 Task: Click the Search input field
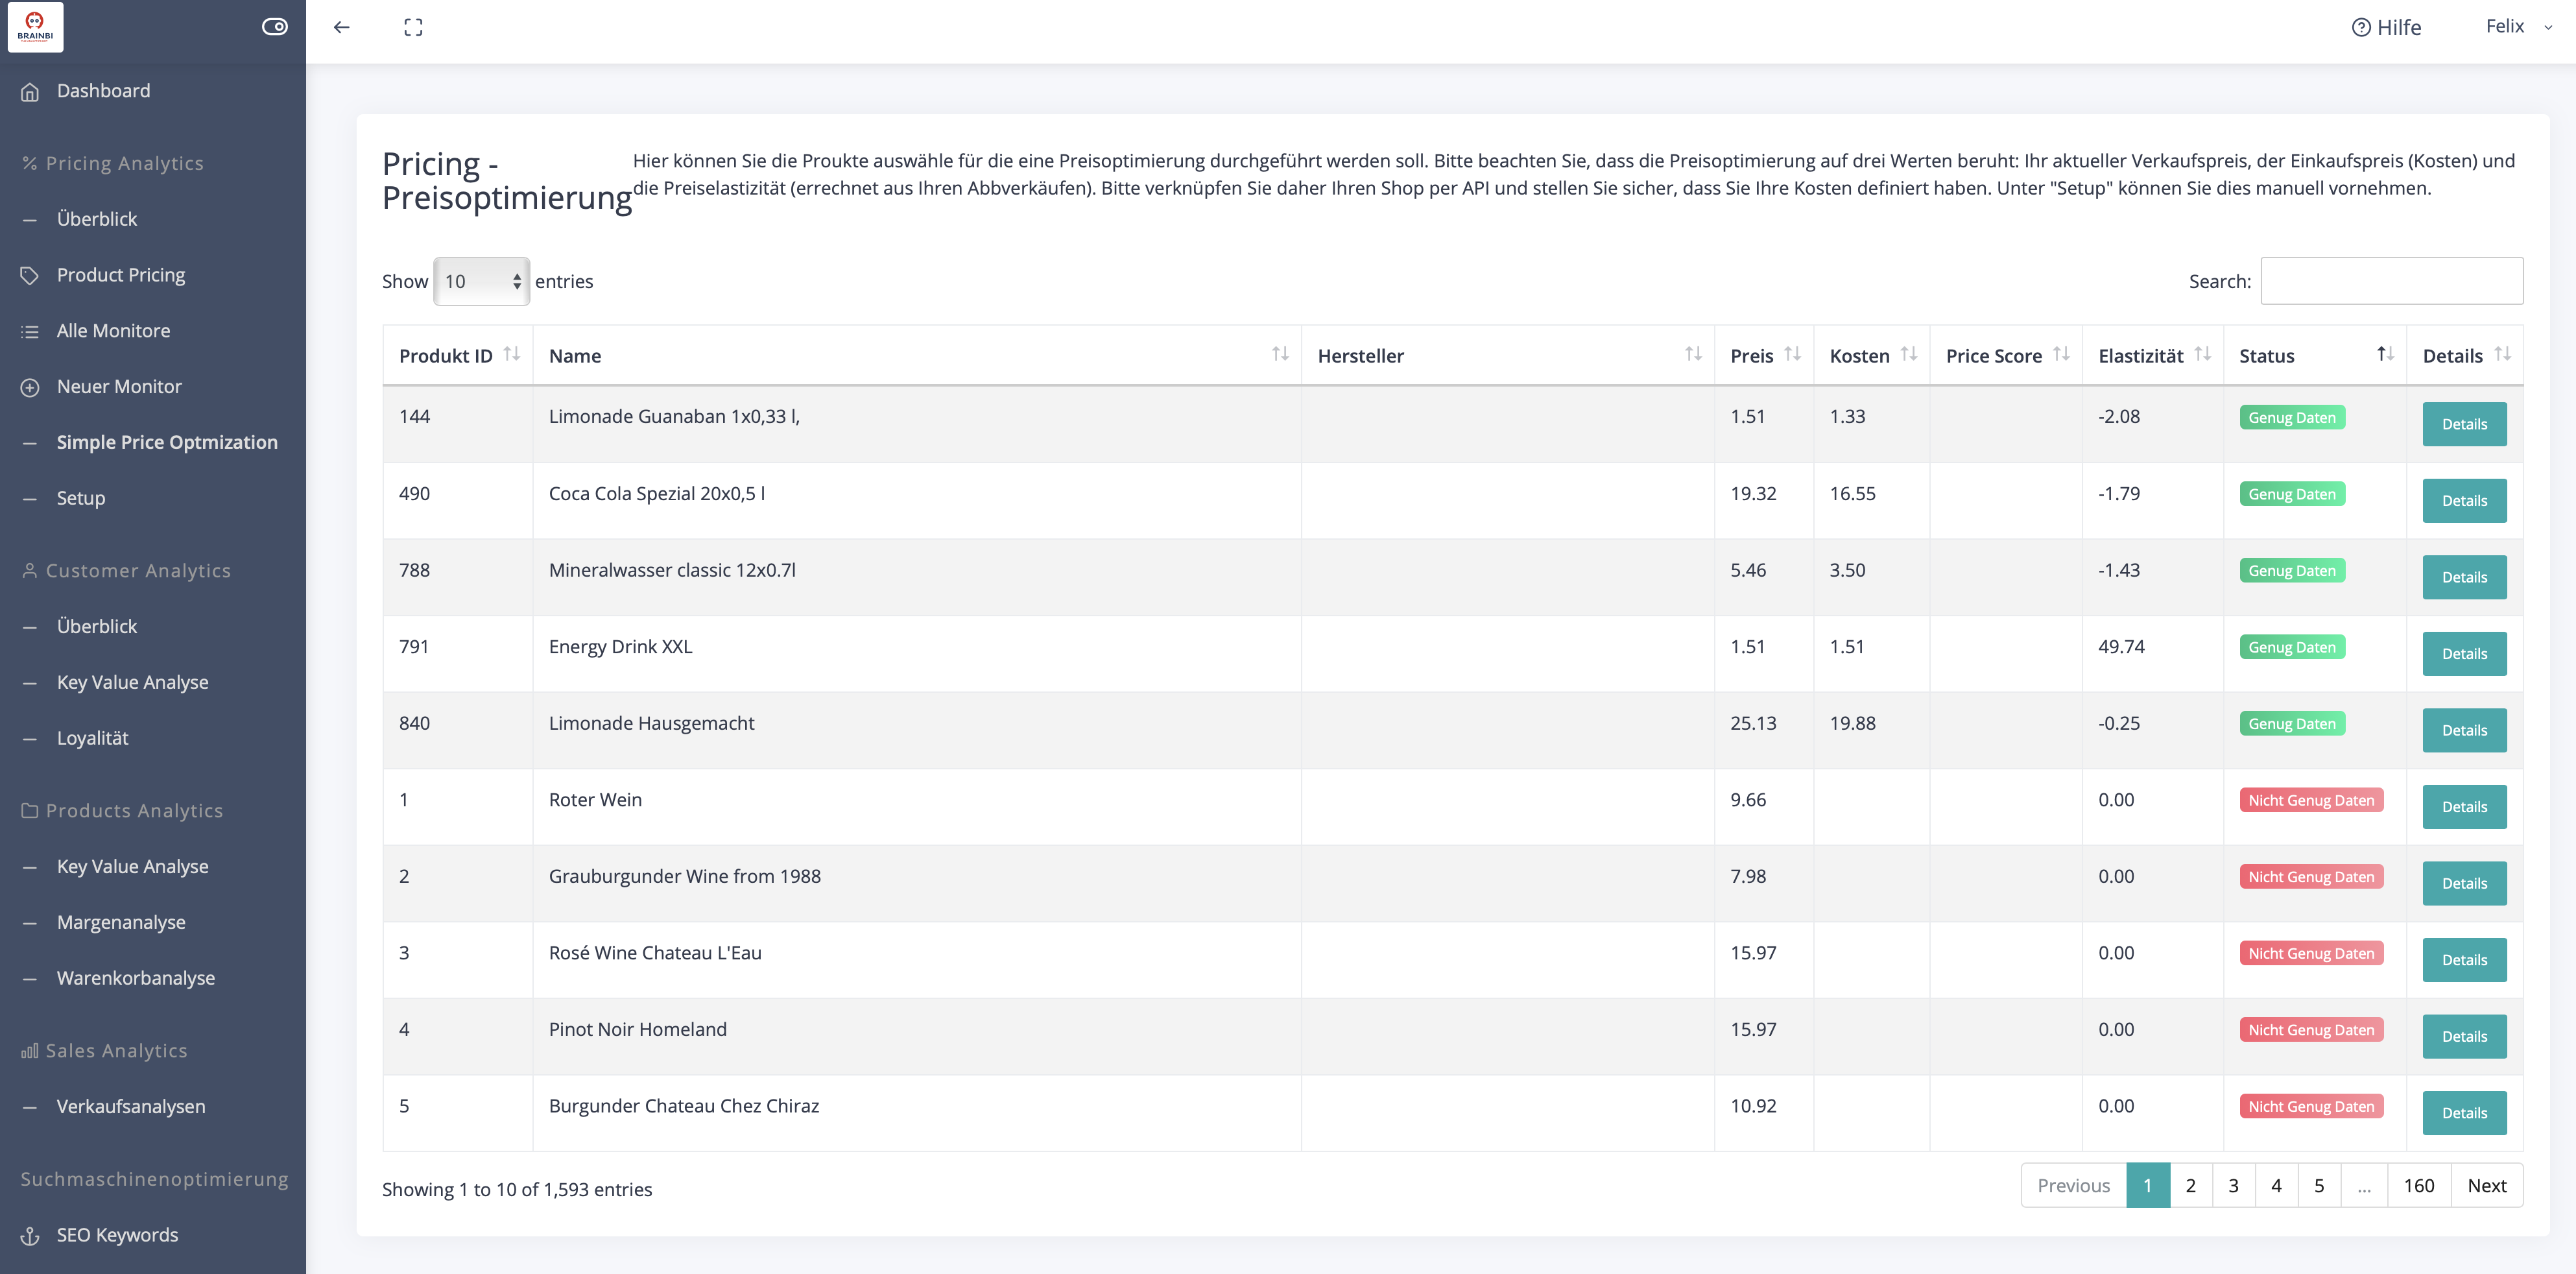pyautogui.click(x=2391, y=281)
